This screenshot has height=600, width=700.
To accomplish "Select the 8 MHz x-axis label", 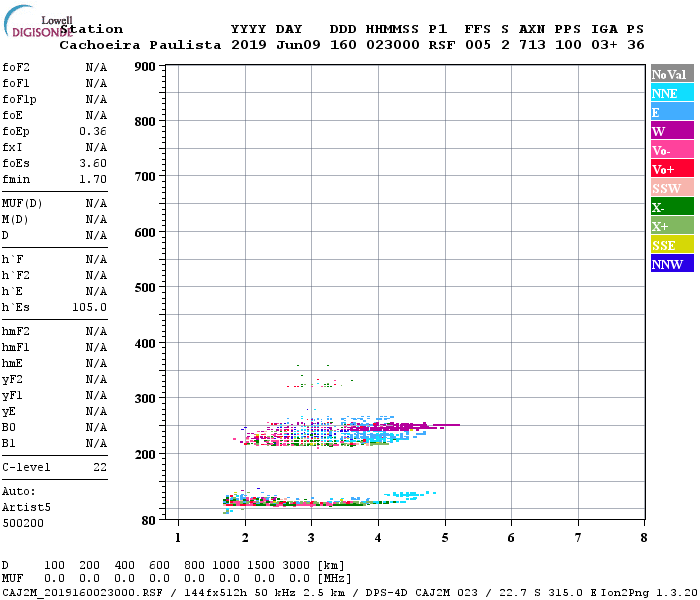I will point(643,538).
